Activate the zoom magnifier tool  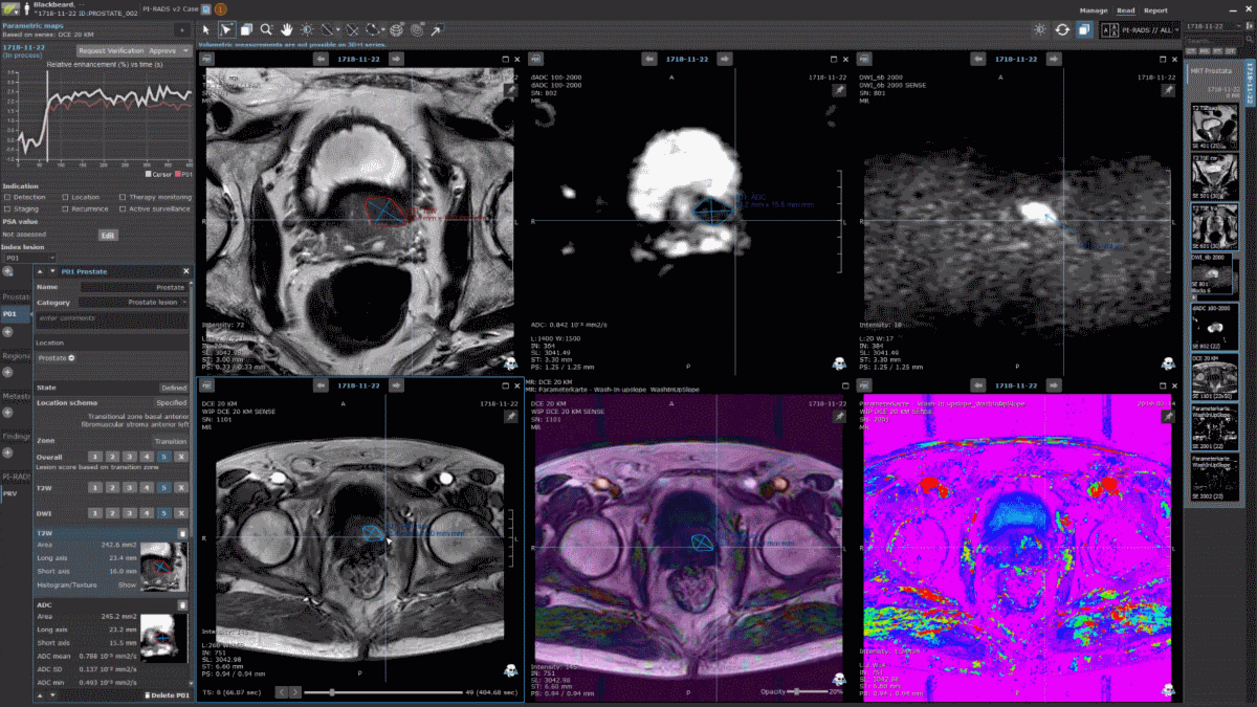(x=266, y=30)
